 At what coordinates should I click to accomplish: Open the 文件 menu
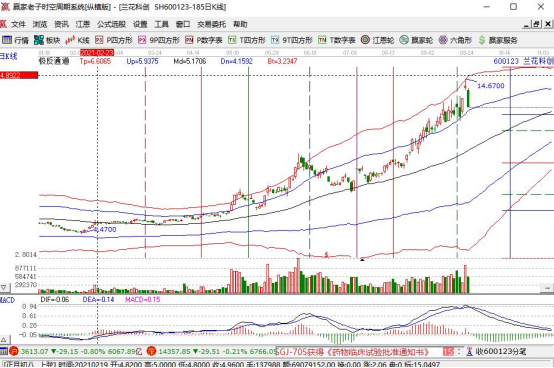click(x=18, y=24)
